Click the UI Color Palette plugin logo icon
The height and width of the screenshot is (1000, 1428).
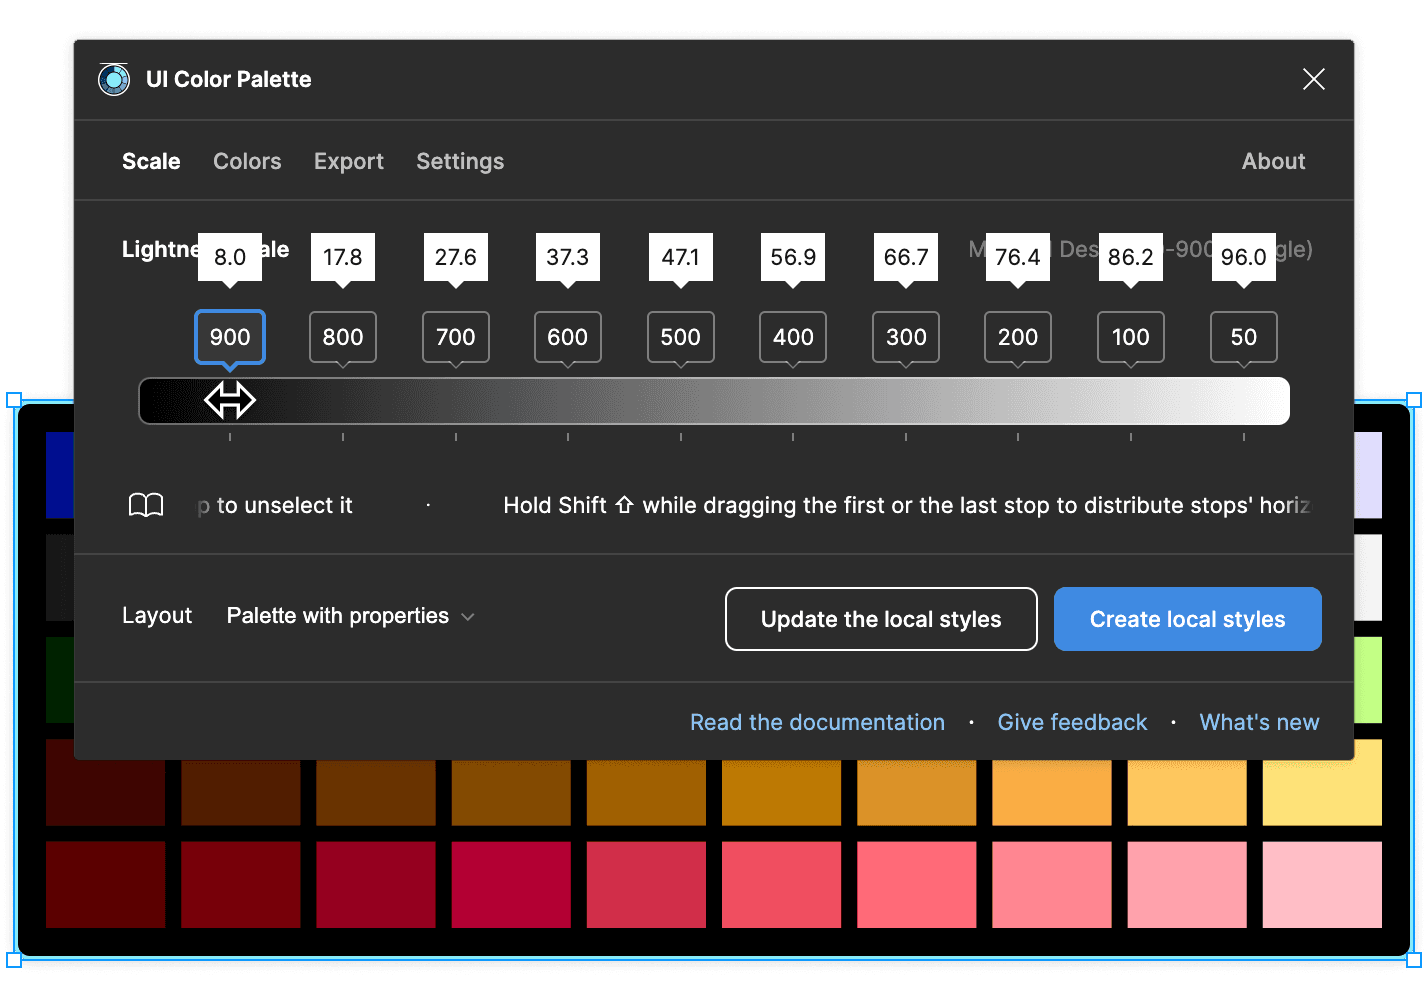tap(113, 79)
